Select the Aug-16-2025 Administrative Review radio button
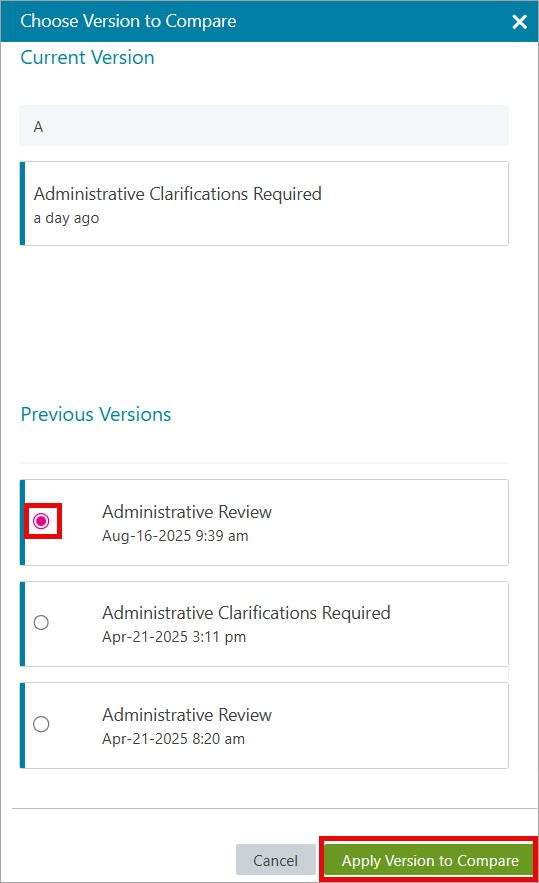 (41, 521)
